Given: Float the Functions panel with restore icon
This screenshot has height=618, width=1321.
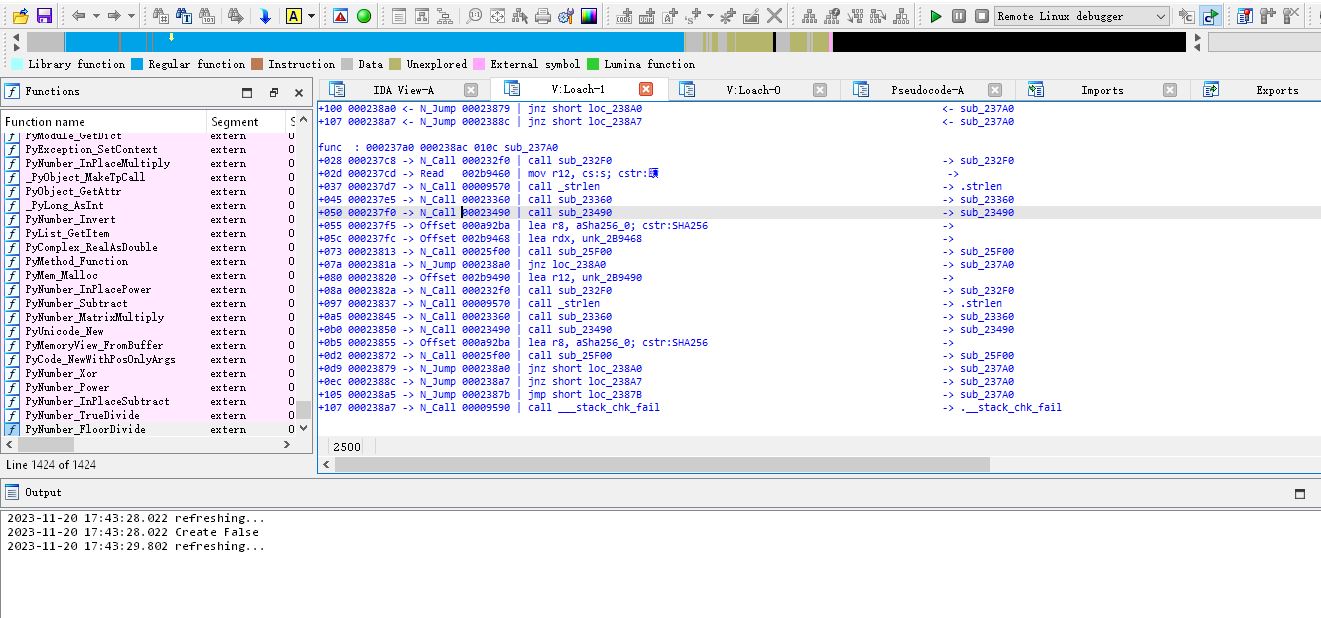Looking at the screenshot, I should tap(273, 92).
